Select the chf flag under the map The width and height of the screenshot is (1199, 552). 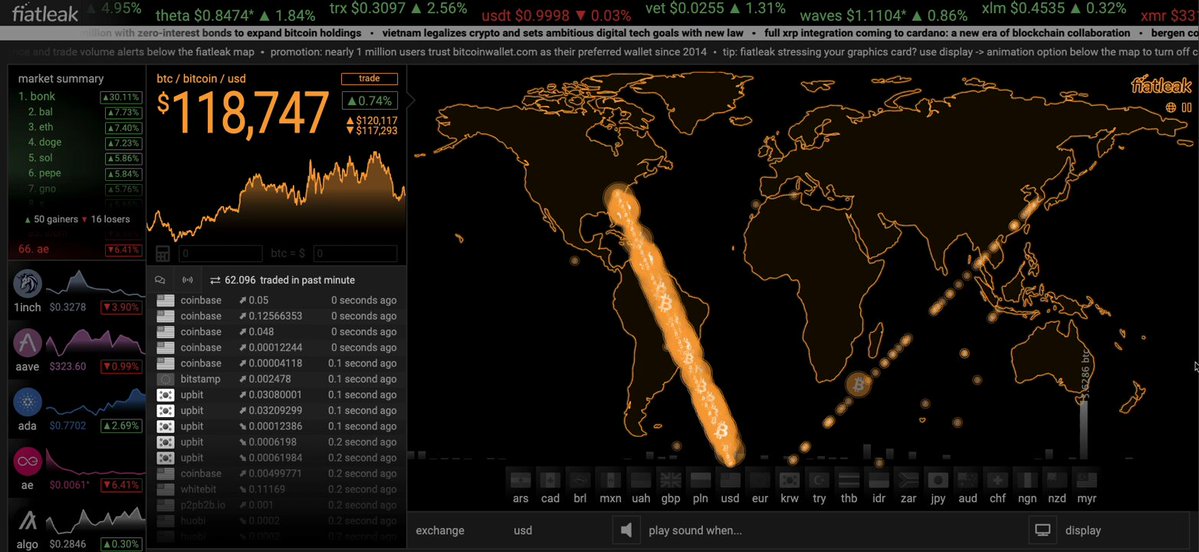997,480
